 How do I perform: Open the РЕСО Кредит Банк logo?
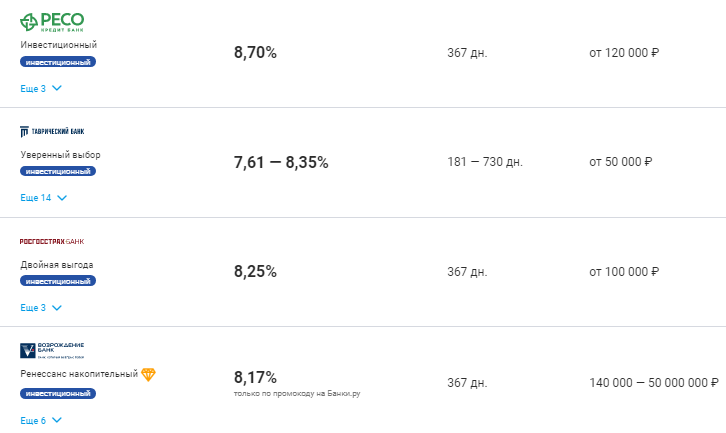click(x=52, y=22)
